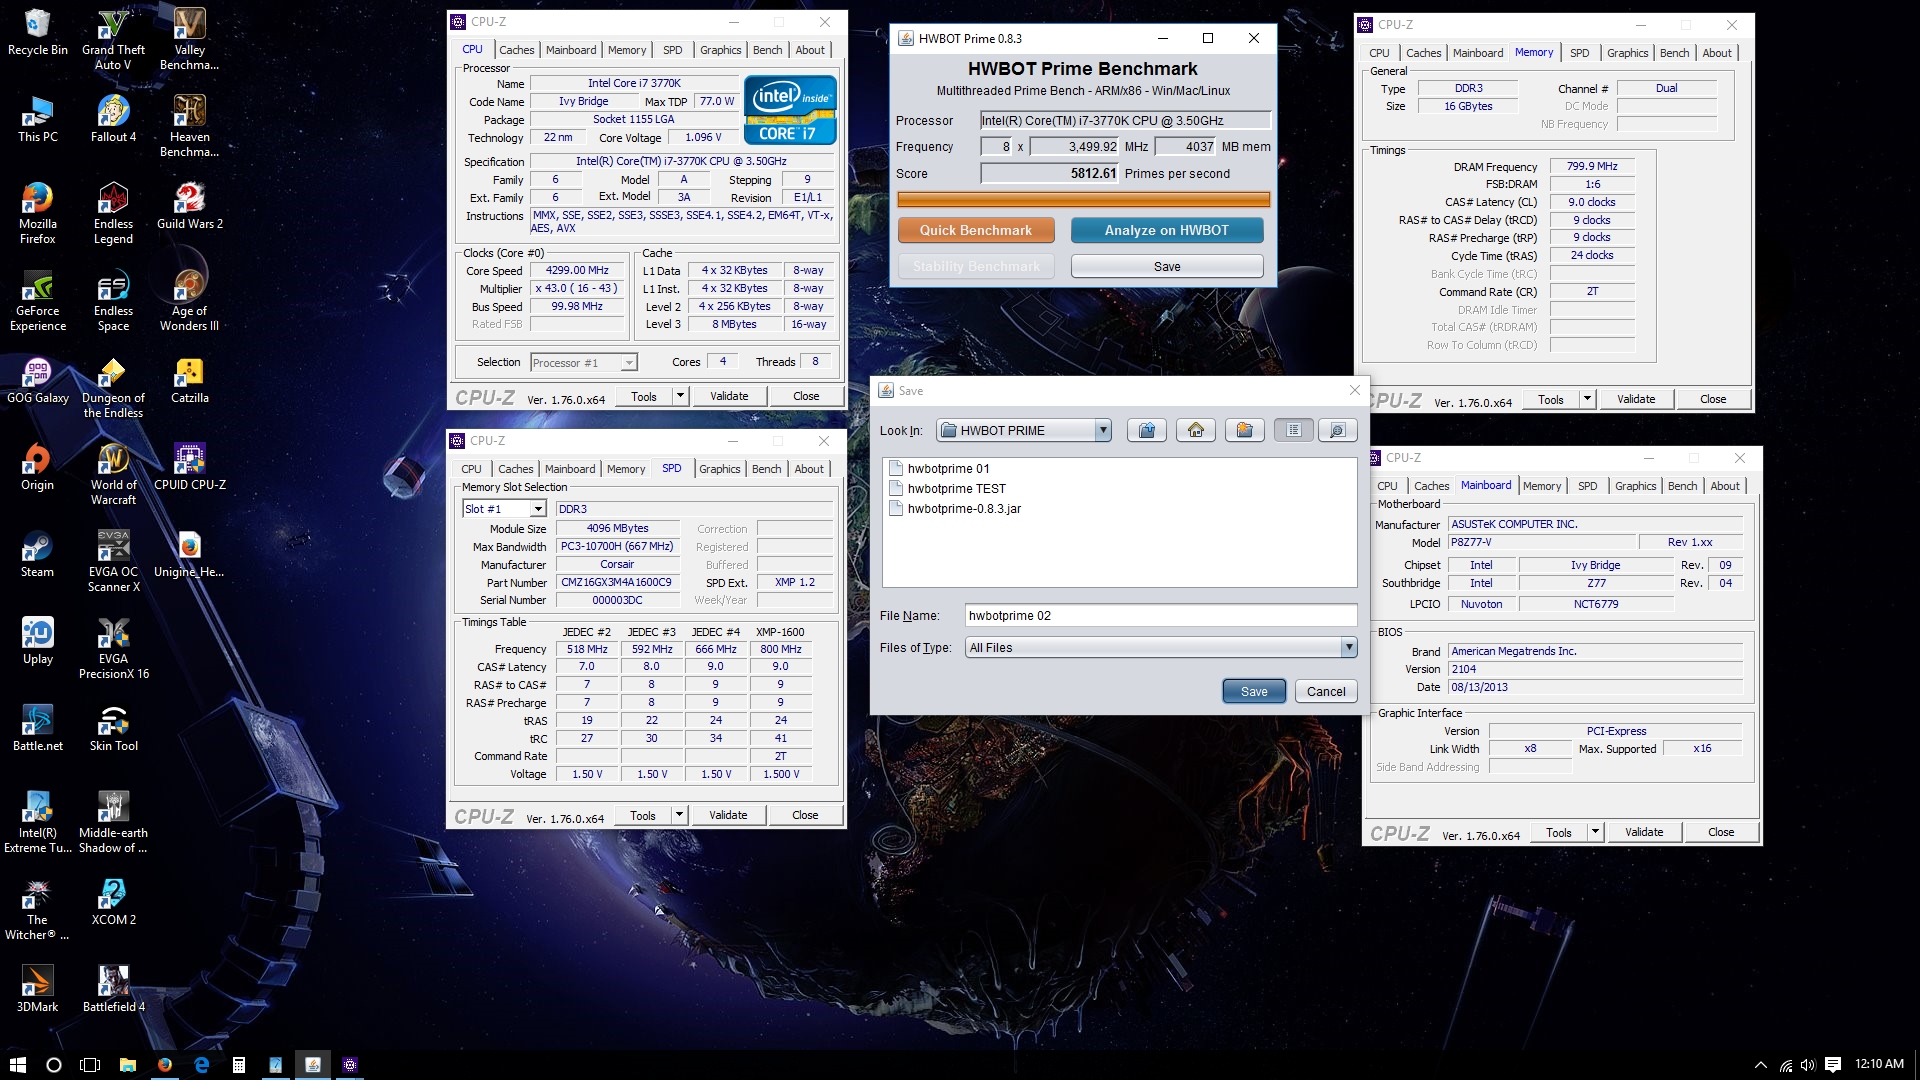Open Battle.net desktop icon

coord(38,728)
